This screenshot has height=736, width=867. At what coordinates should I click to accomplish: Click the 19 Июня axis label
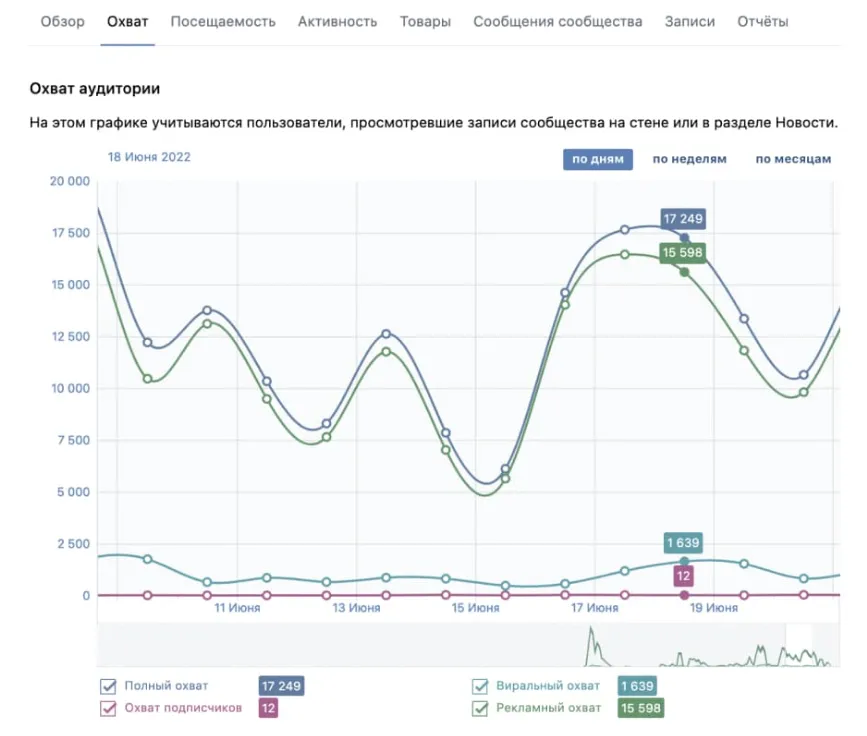714,608
